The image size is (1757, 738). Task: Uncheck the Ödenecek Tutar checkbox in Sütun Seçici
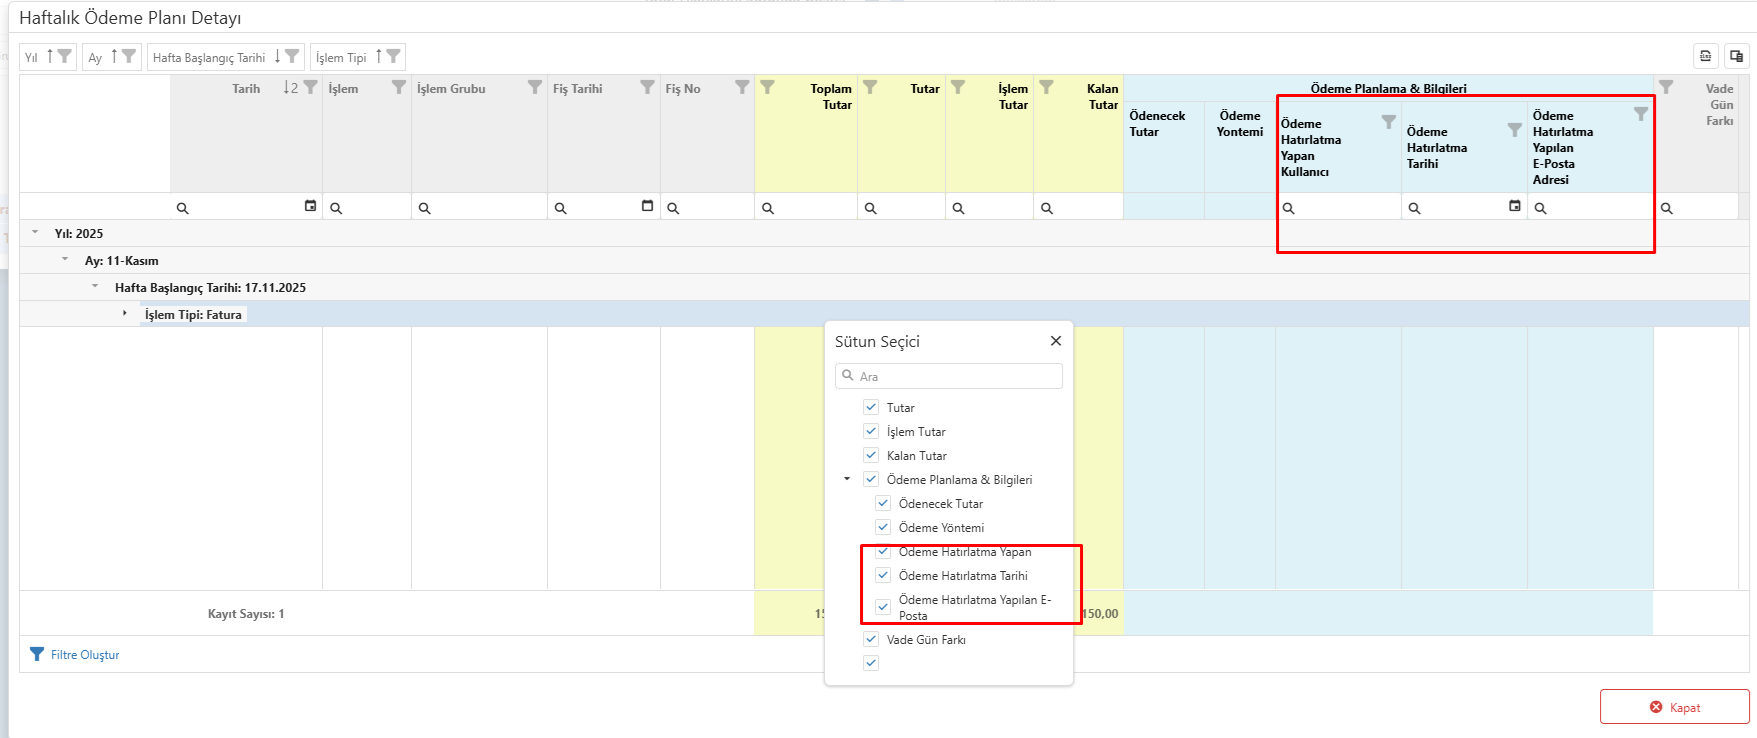883,503
